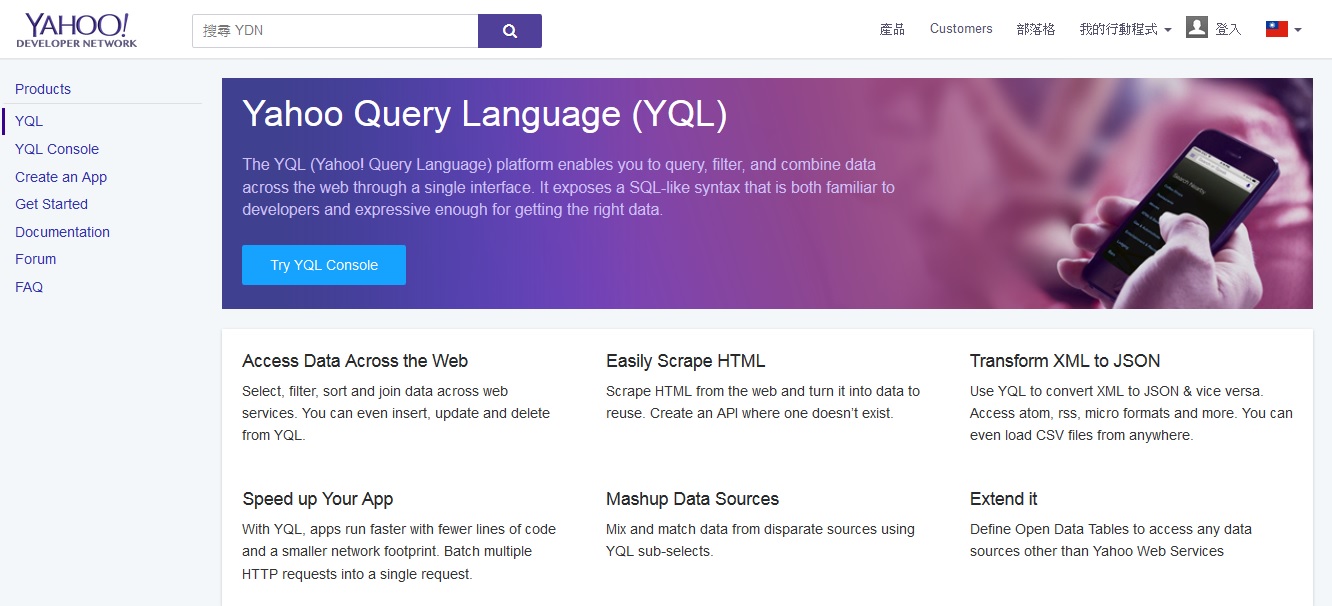Open the Get Started sidebar link
1332x606 pixels.
(51, 204)
